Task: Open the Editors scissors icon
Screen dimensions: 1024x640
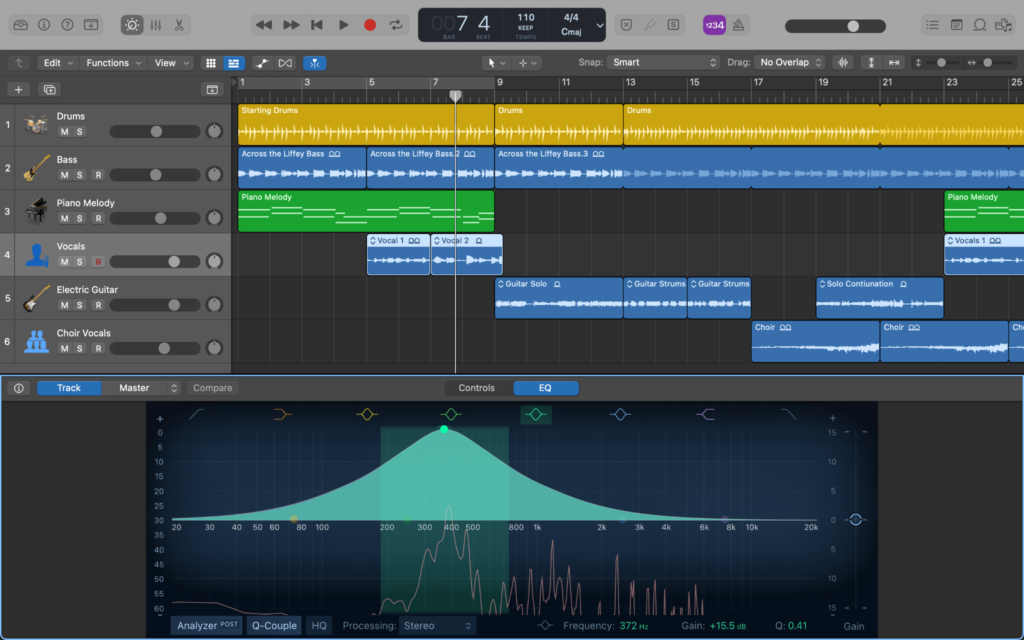Action: (179, 25)
